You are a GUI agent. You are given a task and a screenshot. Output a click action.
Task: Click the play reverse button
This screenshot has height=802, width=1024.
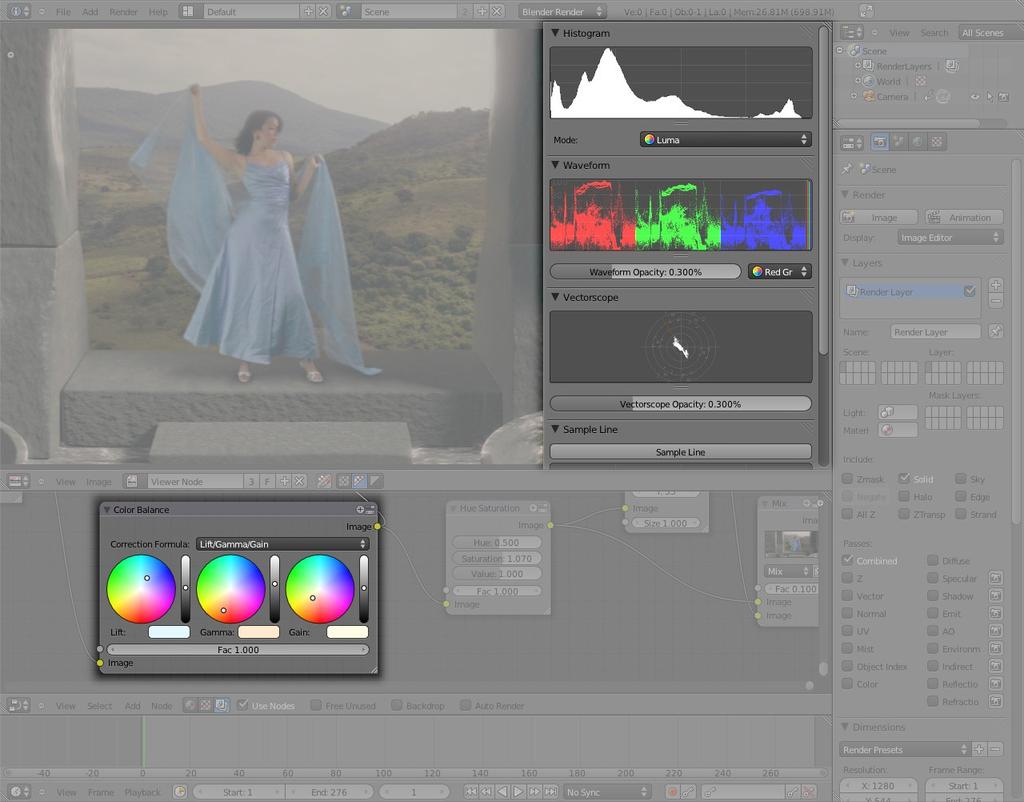coord(502,792)
